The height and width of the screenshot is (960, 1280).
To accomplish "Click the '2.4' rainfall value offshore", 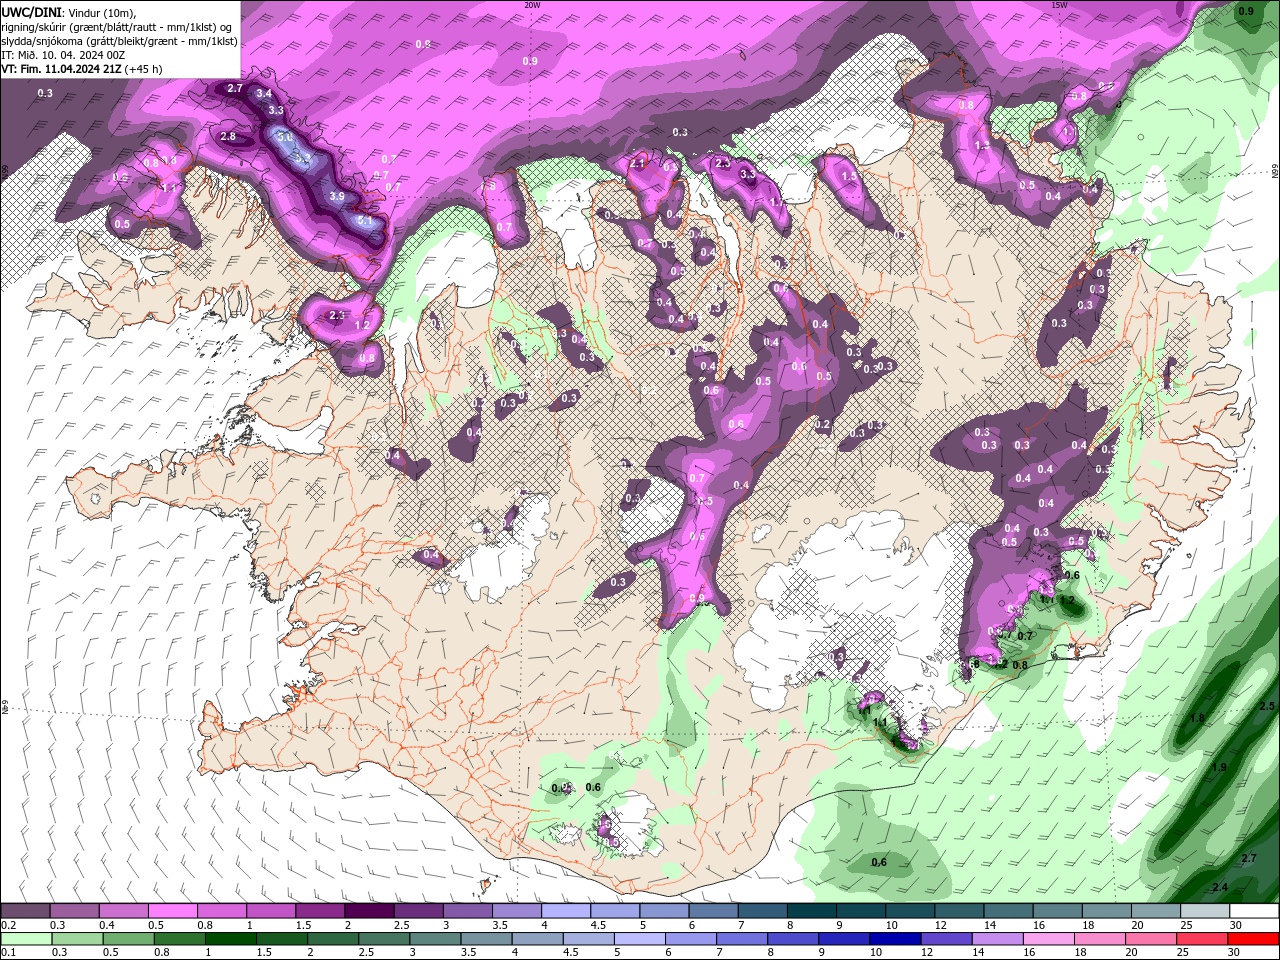I will coord(1219,888).
